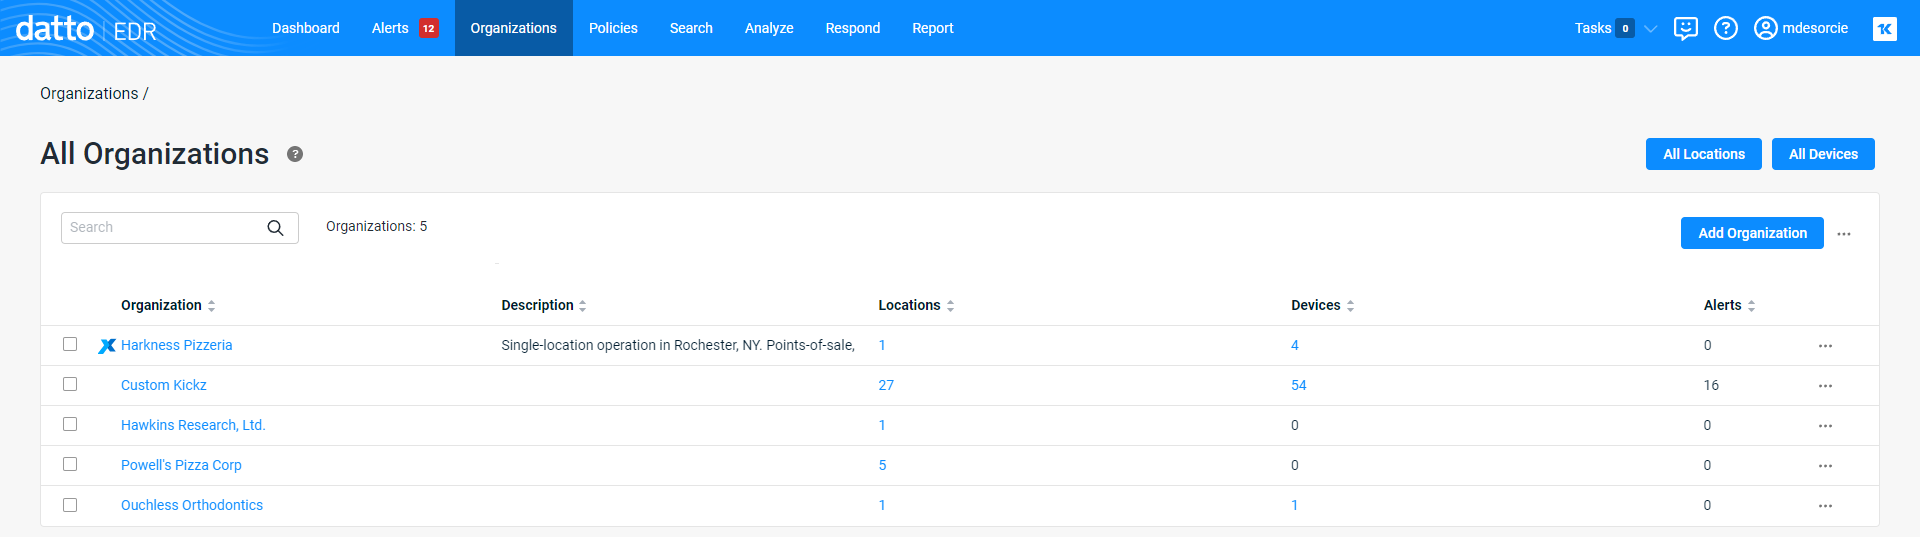Click the All Locations button

click(x=1704, y=154)
